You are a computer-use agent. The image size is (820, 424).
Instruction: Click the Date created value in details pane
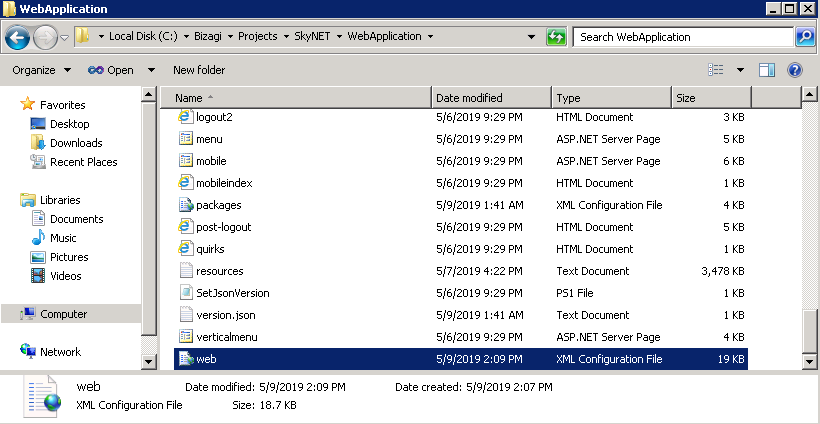click(x=507, y=387)
